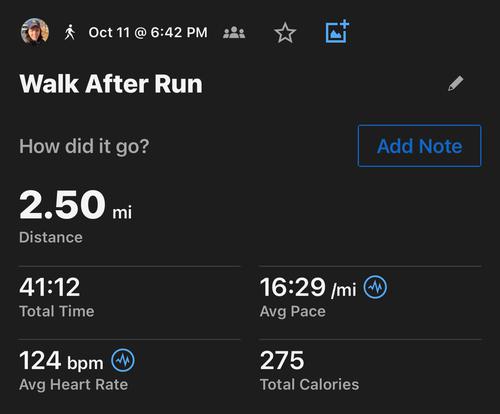Select the Distance label
Image resolution: width=500 pixels, height=414 pixels.
click(x=51, y=237)
